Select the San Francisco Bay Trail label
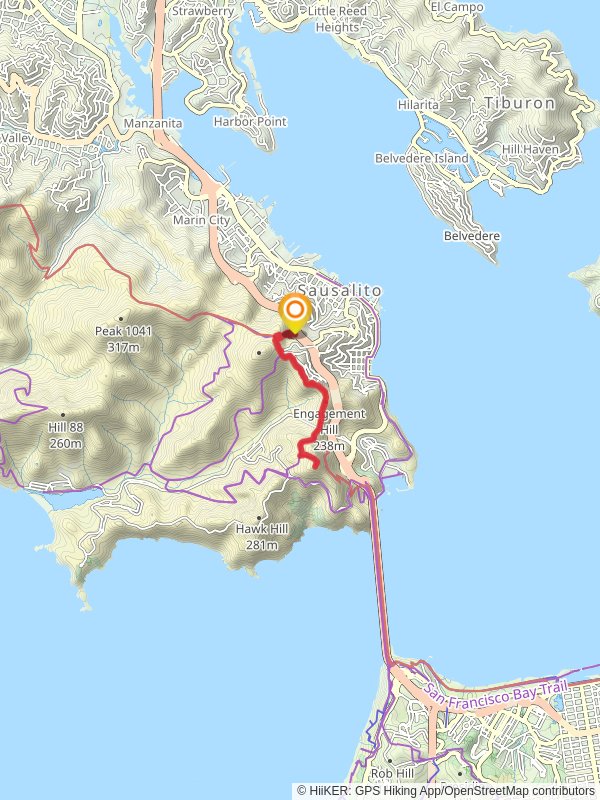The width and height of the screenshot is (600, 800). pyautogui.click(x=495, y=695)
